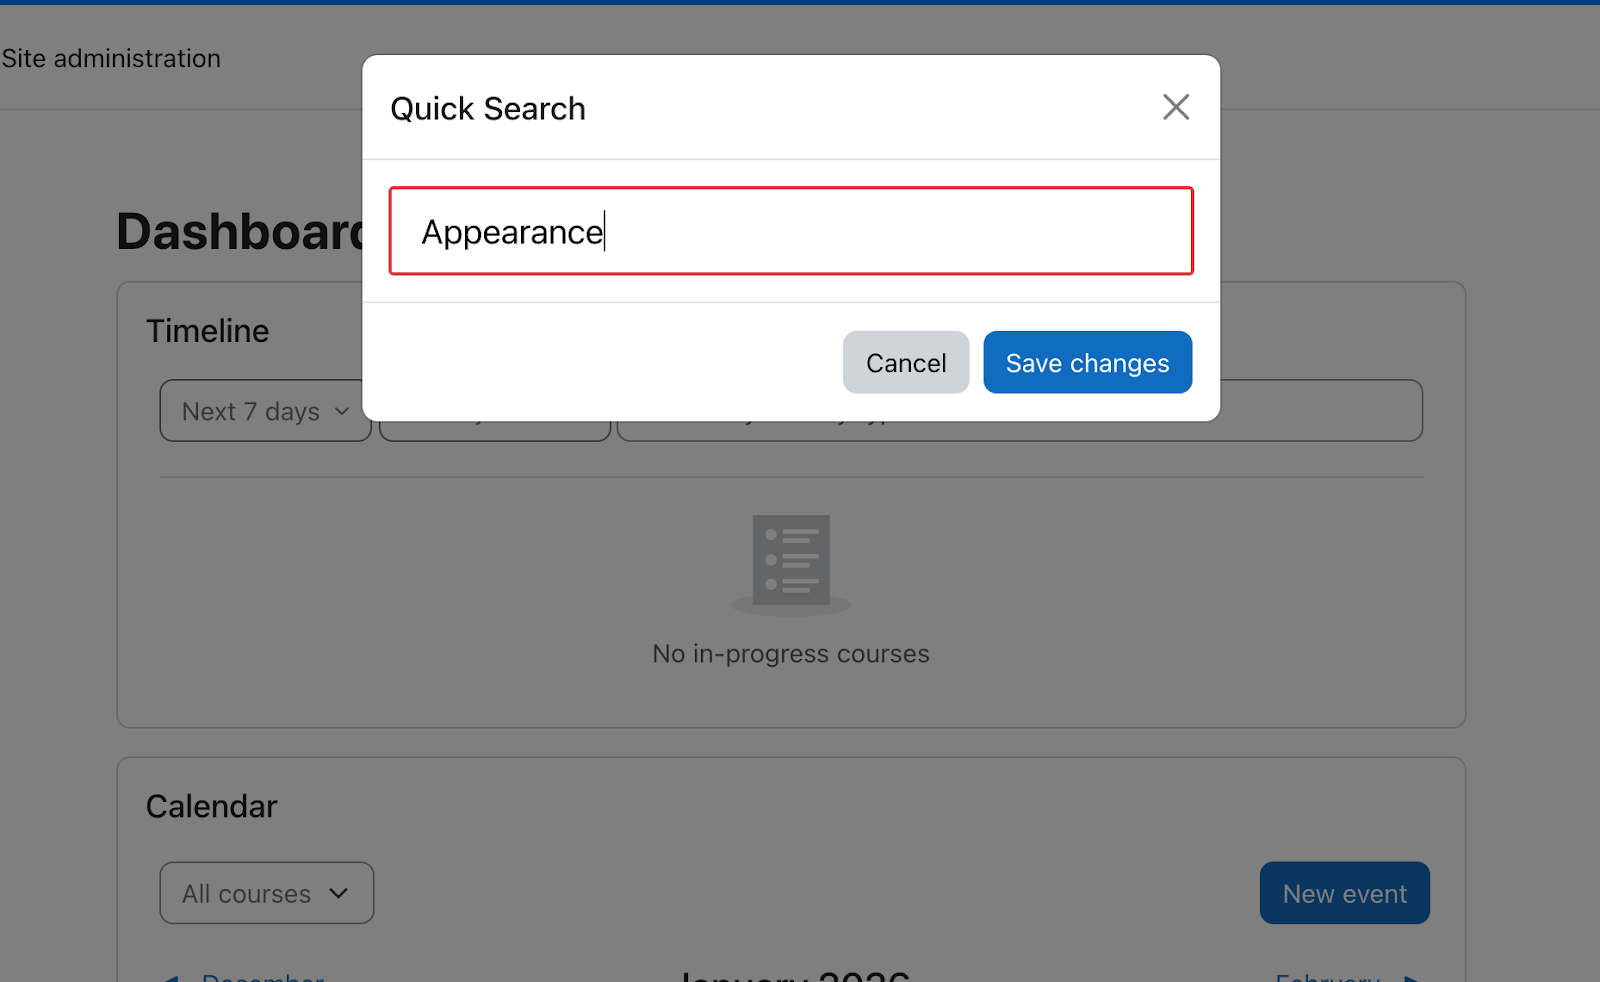The width and height of the screenshot is (1600, 982).
Task: Navigate to December in the calendar
Action: click(260, 977)
